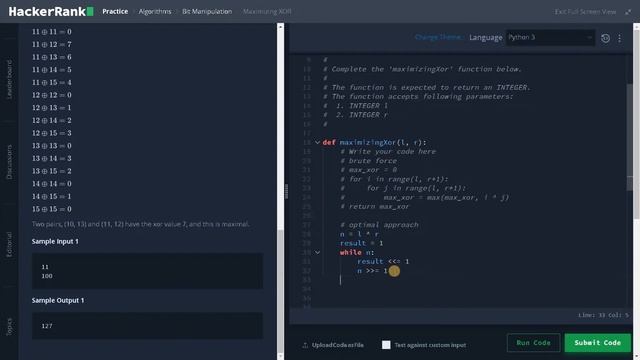Place cursor on 'result = 1' code line
The image size is (640, 360).
(x=361, y=243)
